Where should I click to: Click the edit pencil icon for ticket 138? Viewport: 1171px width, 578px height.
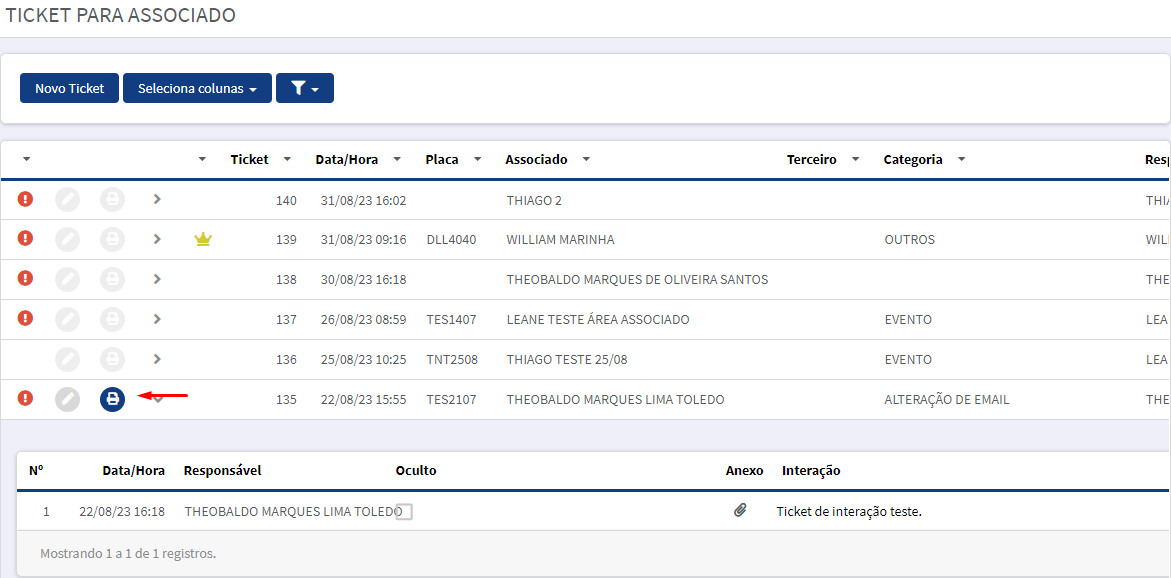point(67,279)
